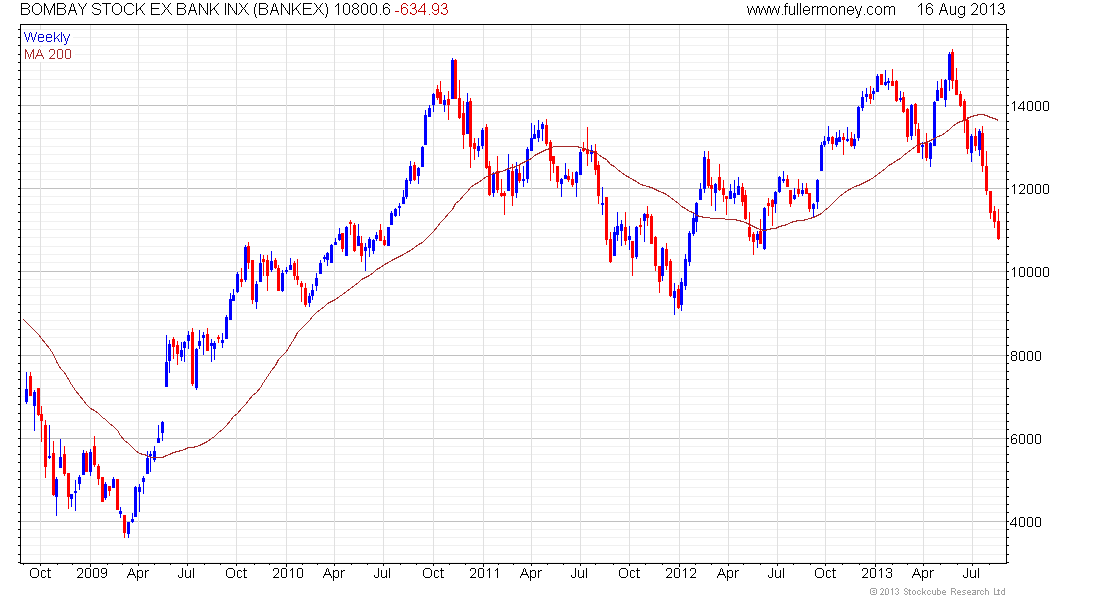Click the blue 'Weekly' legend label
This screenshot has width=1100, height=600.
(47, 37)
